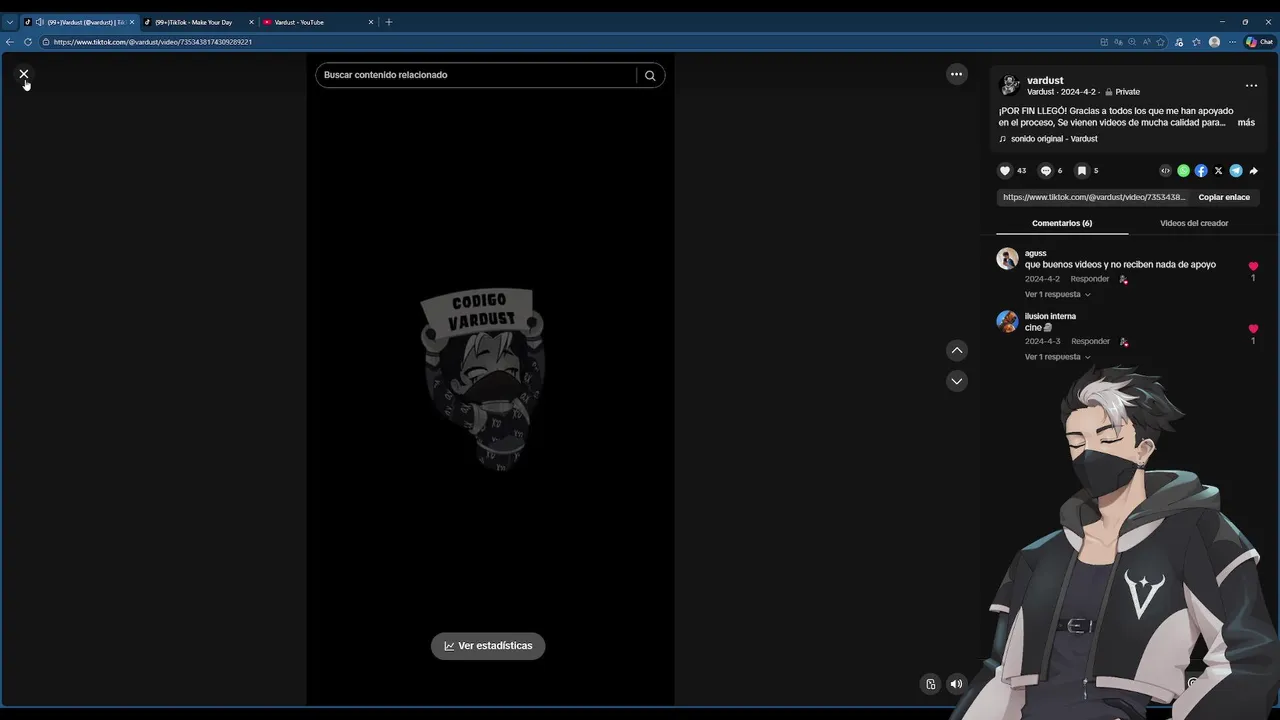1280x720 pixels.
Task: Open the browser profile avatar
Action: pos(1214,42)
